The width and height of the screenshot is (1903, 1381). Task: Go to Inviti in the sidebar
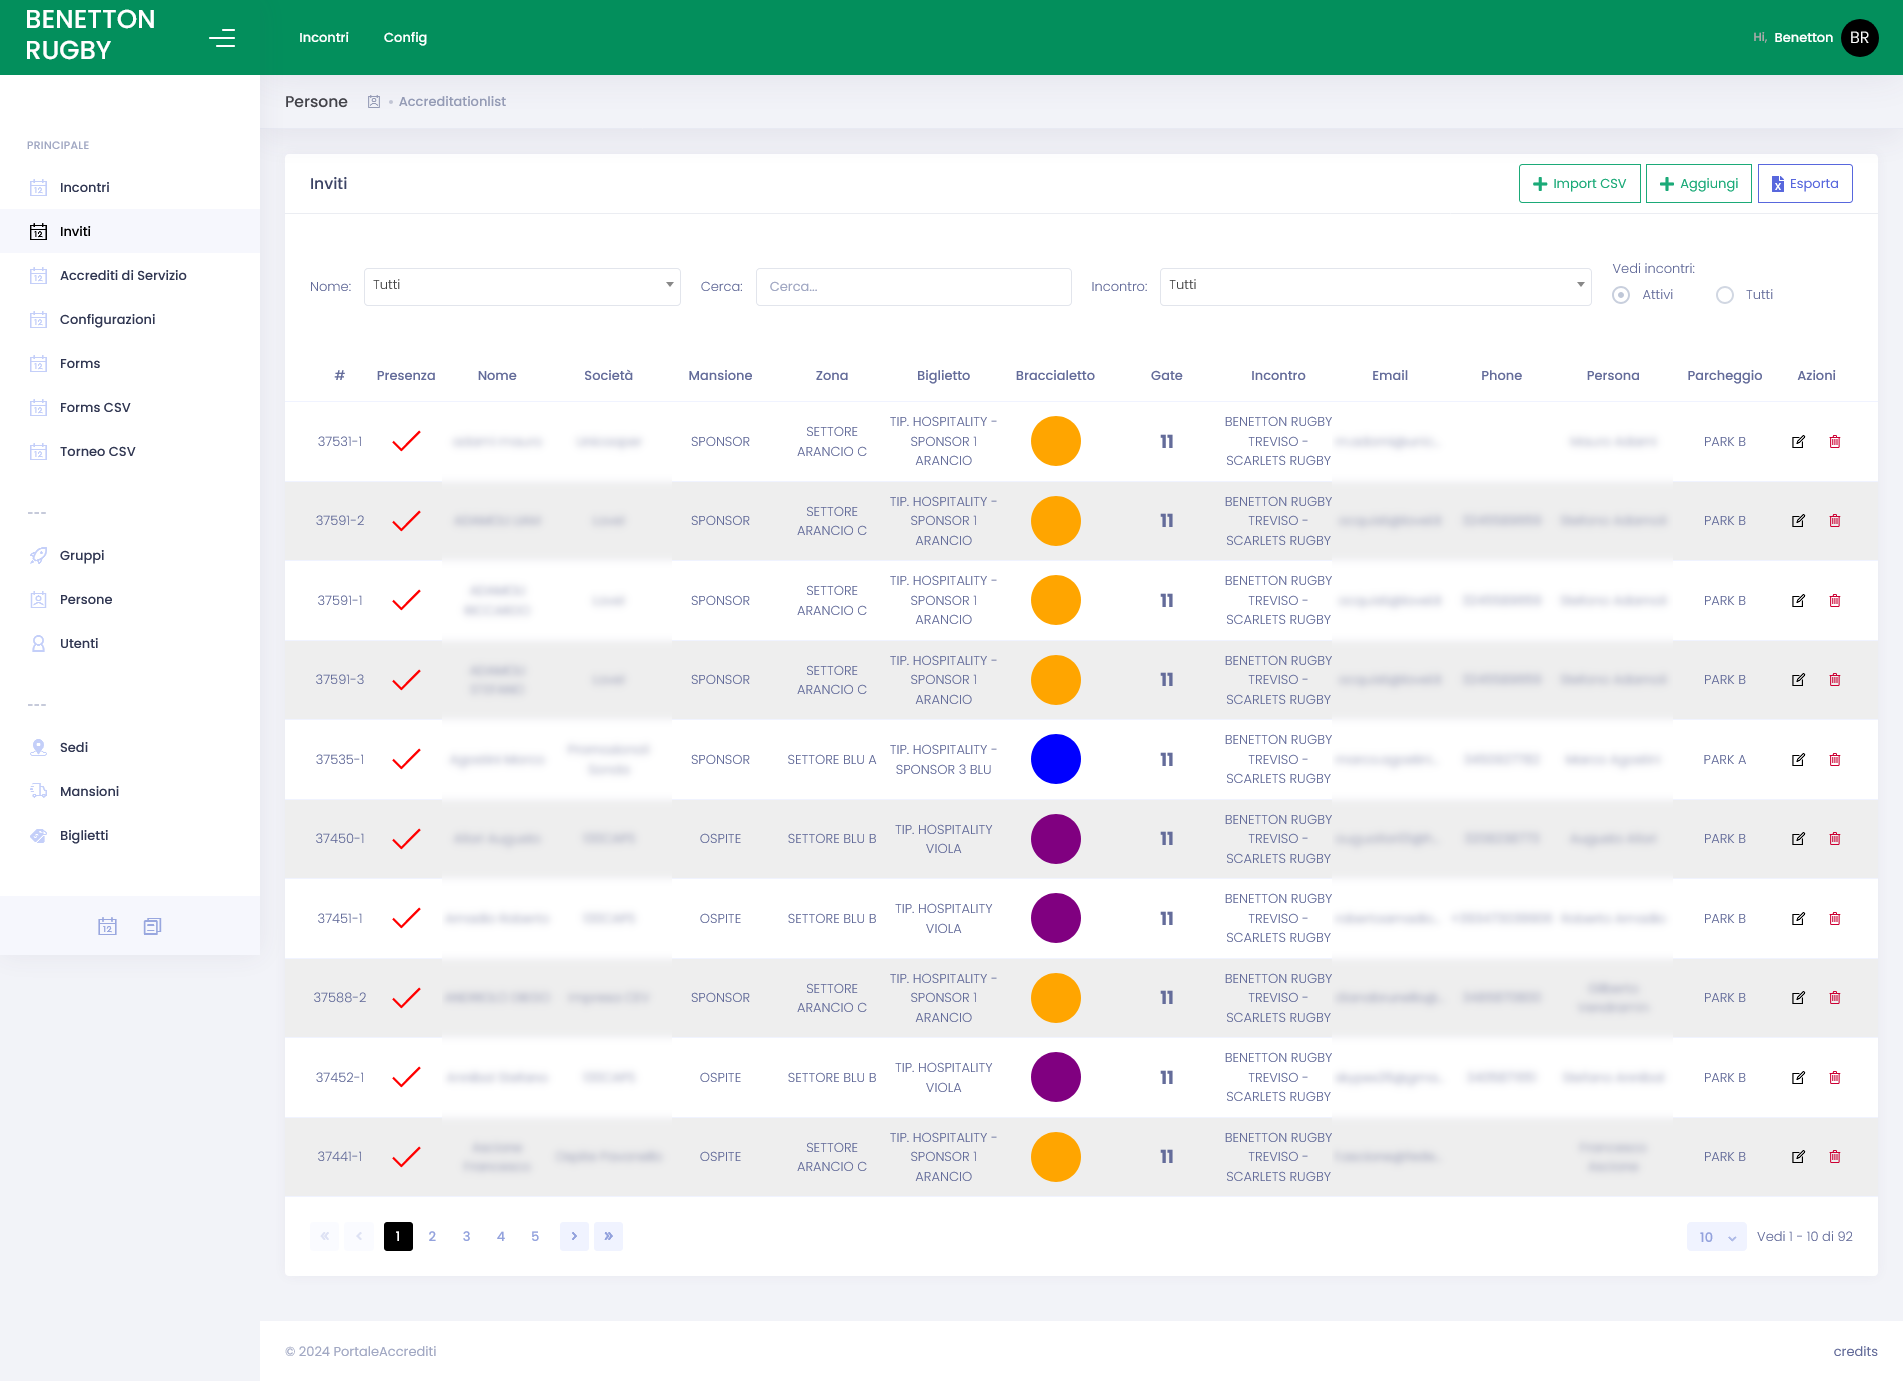130,231
